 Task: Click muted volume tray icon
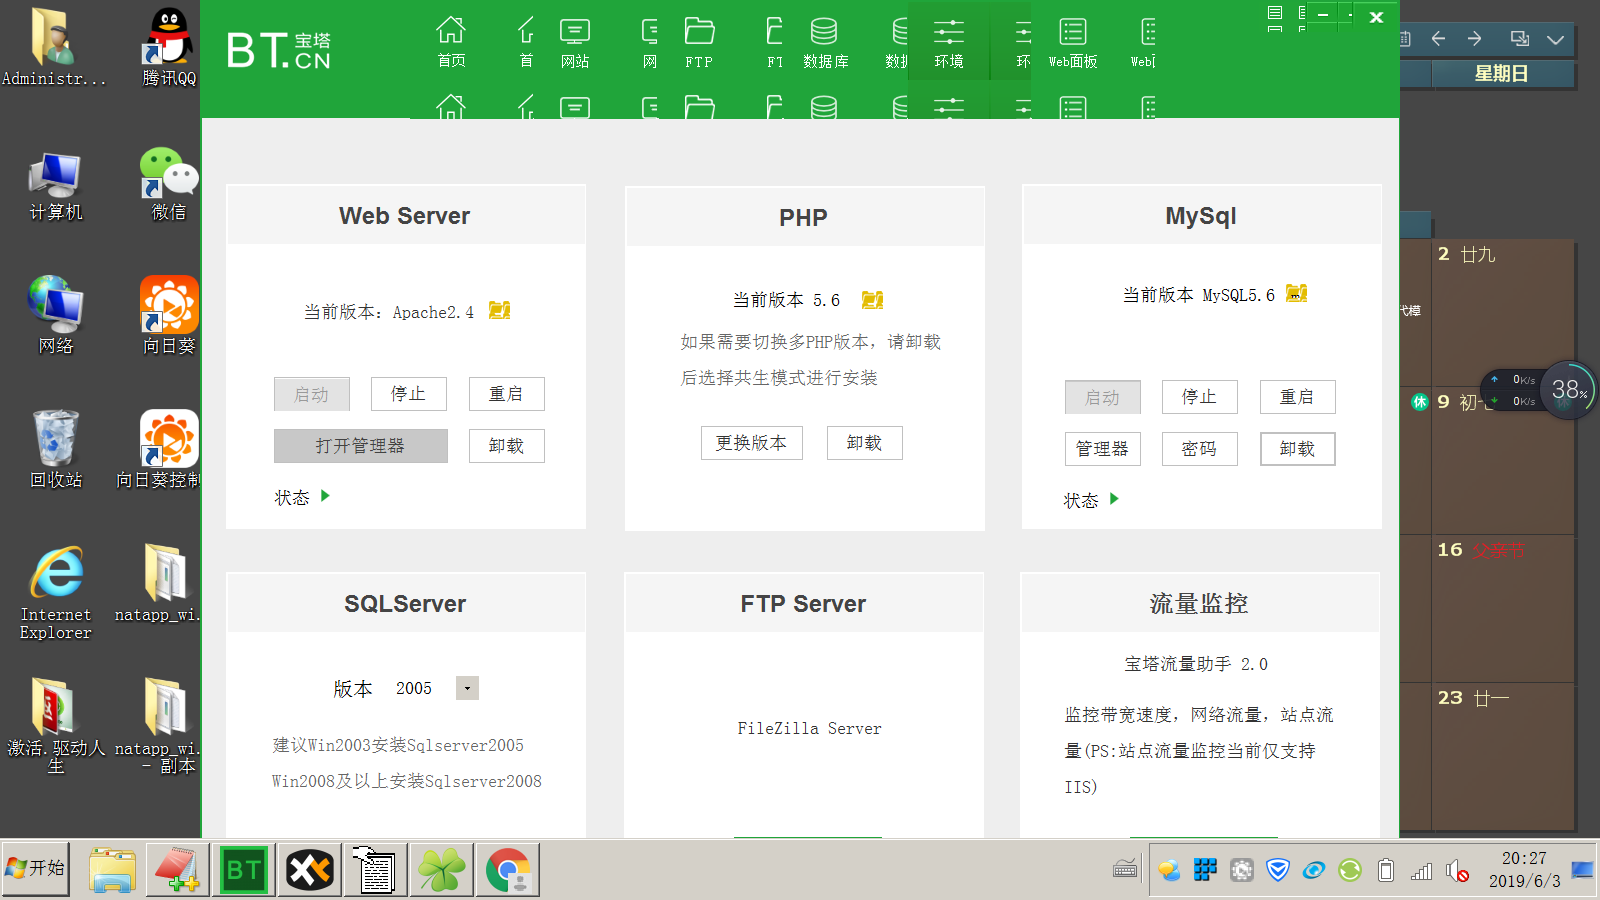(x=1458, y=871)
